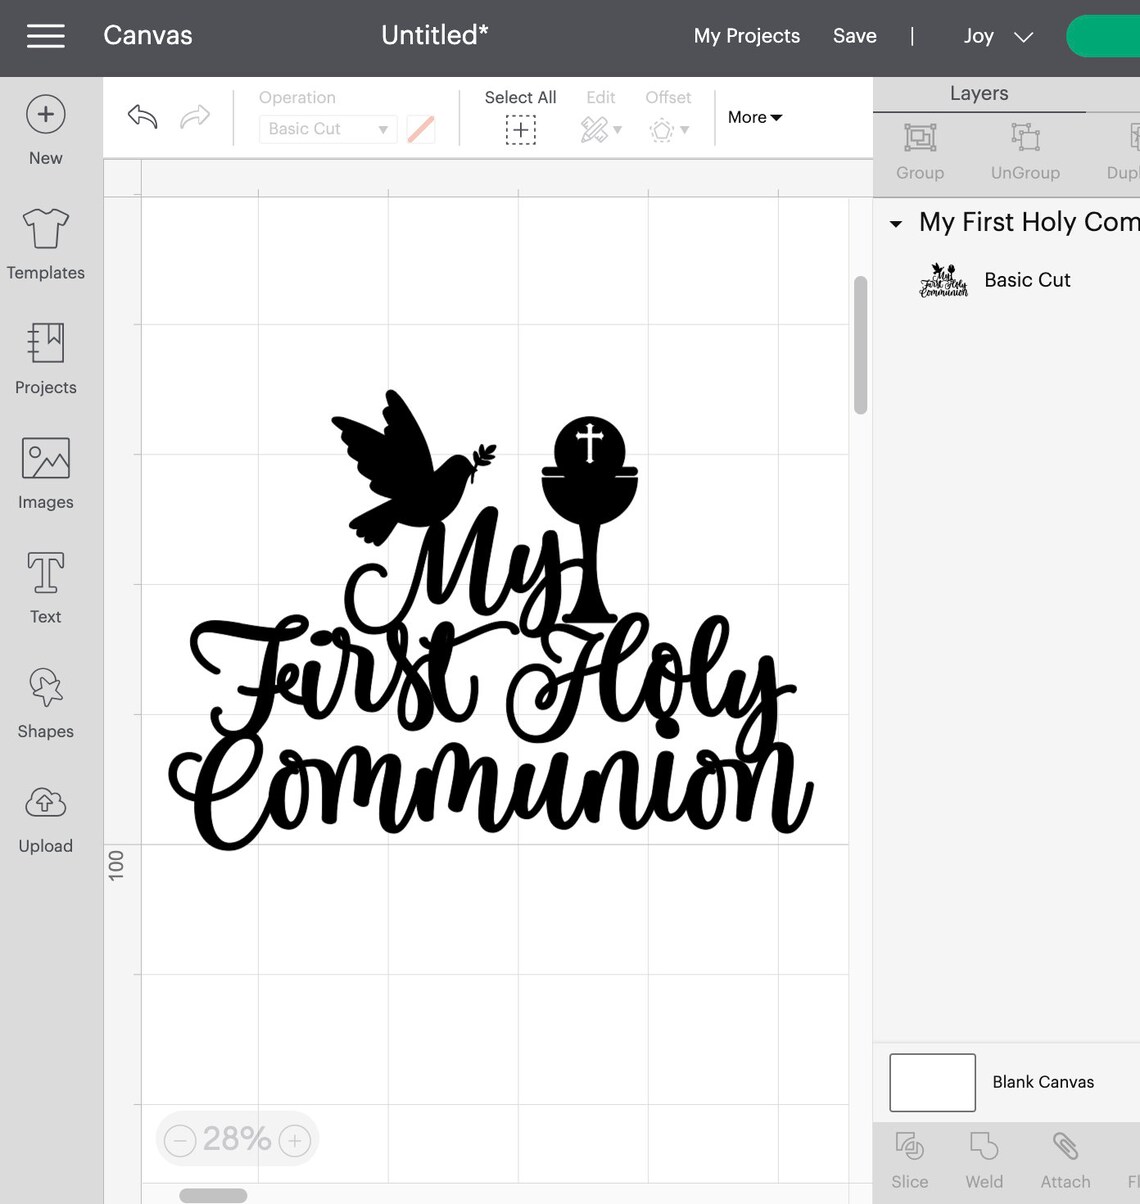Open the hamburger menu
The height and width of the screenshot is (1204, 1140).
[45, 36]
